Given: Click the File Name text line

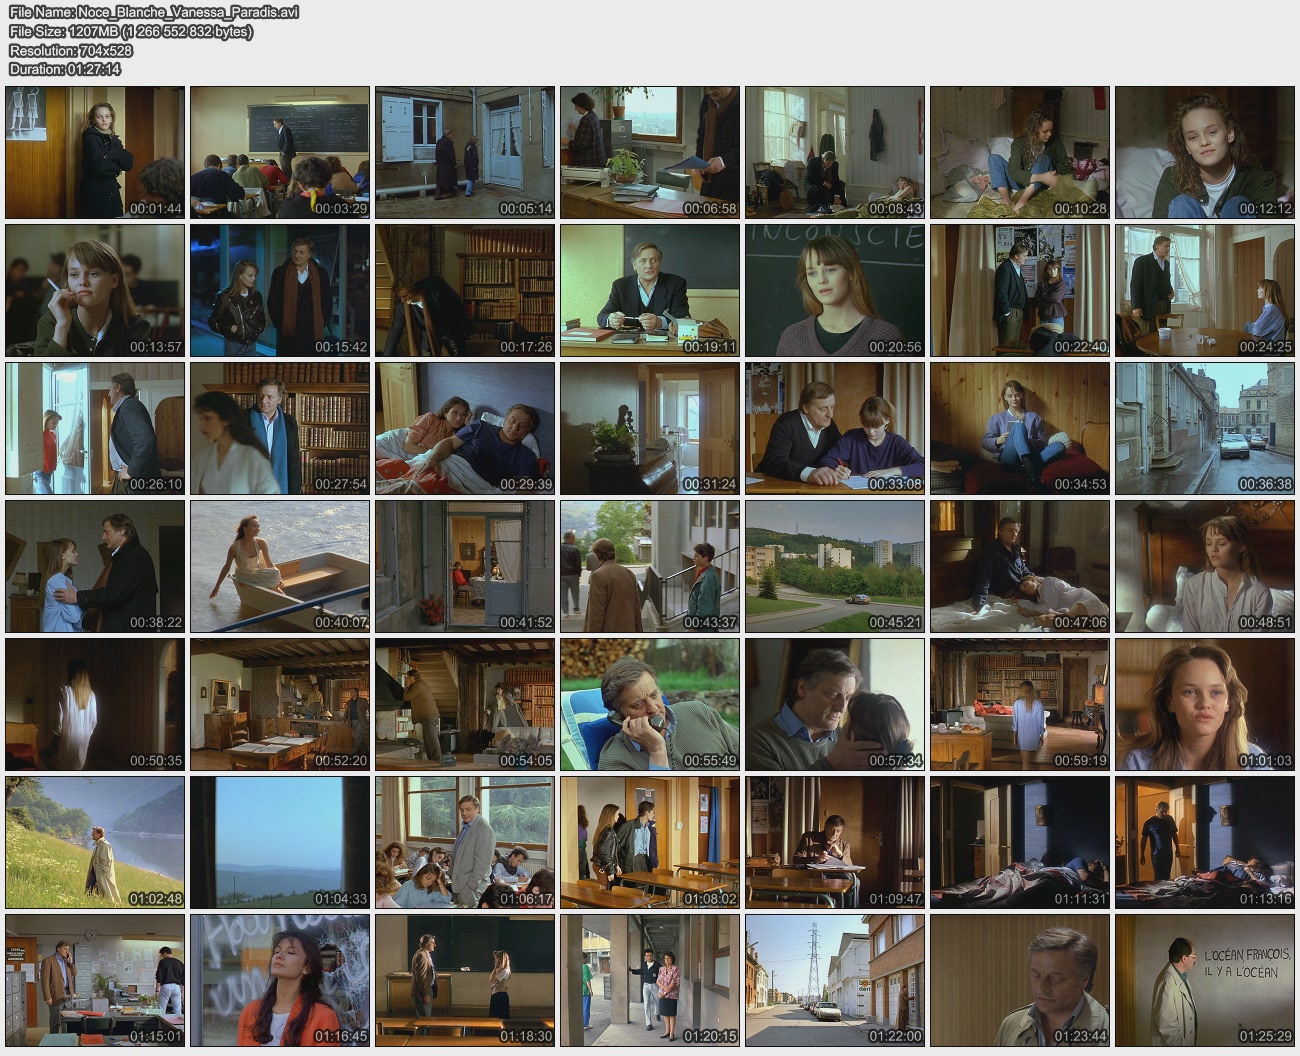Looking at the screenshot, I should tap(154, 12).
